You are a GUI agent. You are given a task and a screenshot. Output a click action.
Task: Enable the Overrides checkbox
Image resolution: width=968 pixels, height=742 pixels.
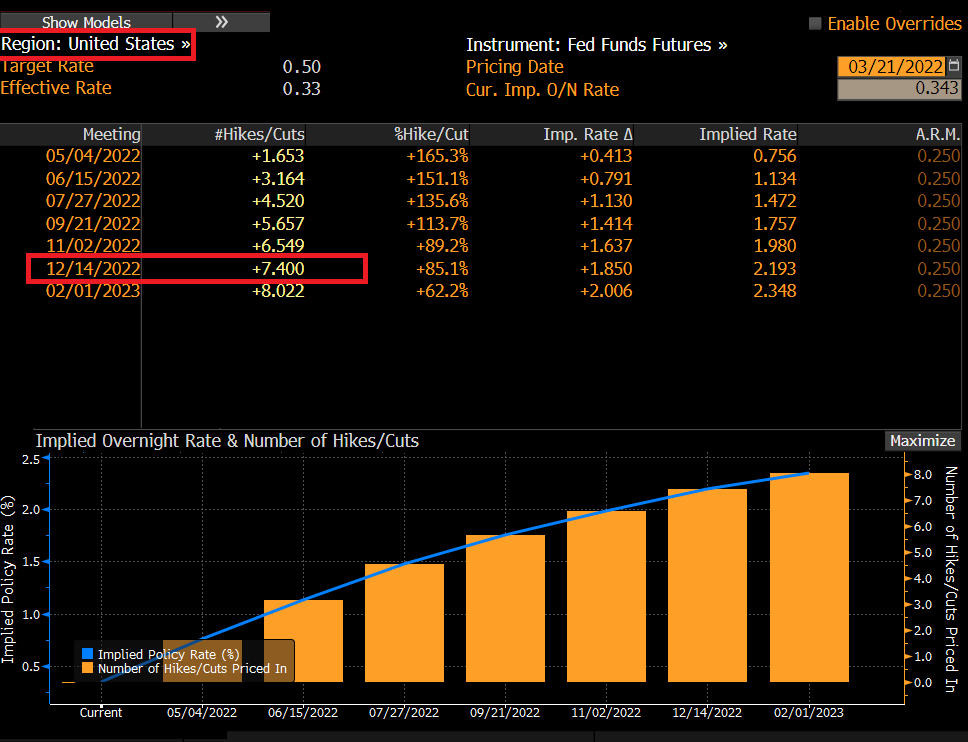click(815, 23)
